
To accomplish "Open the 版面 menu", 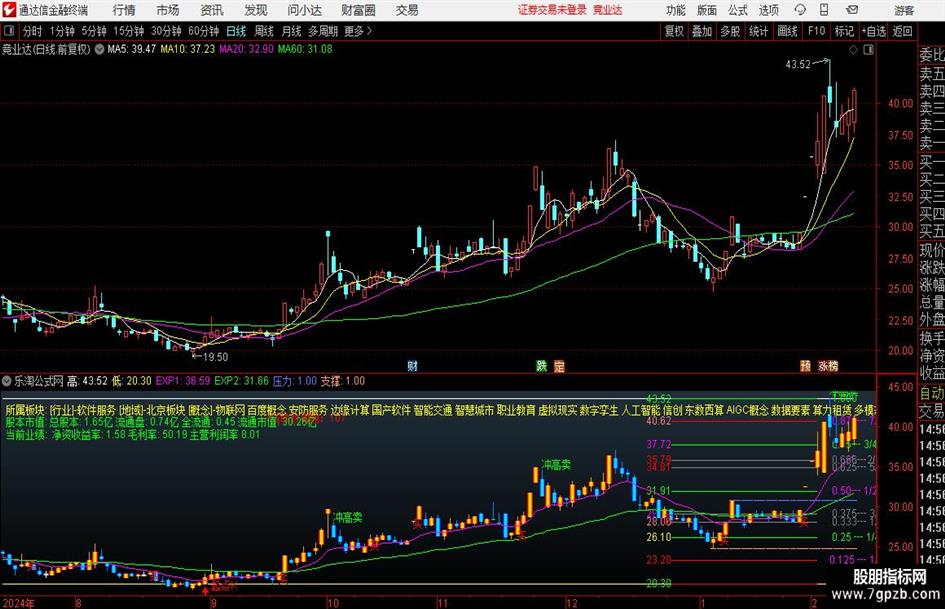I will point(707,10).
